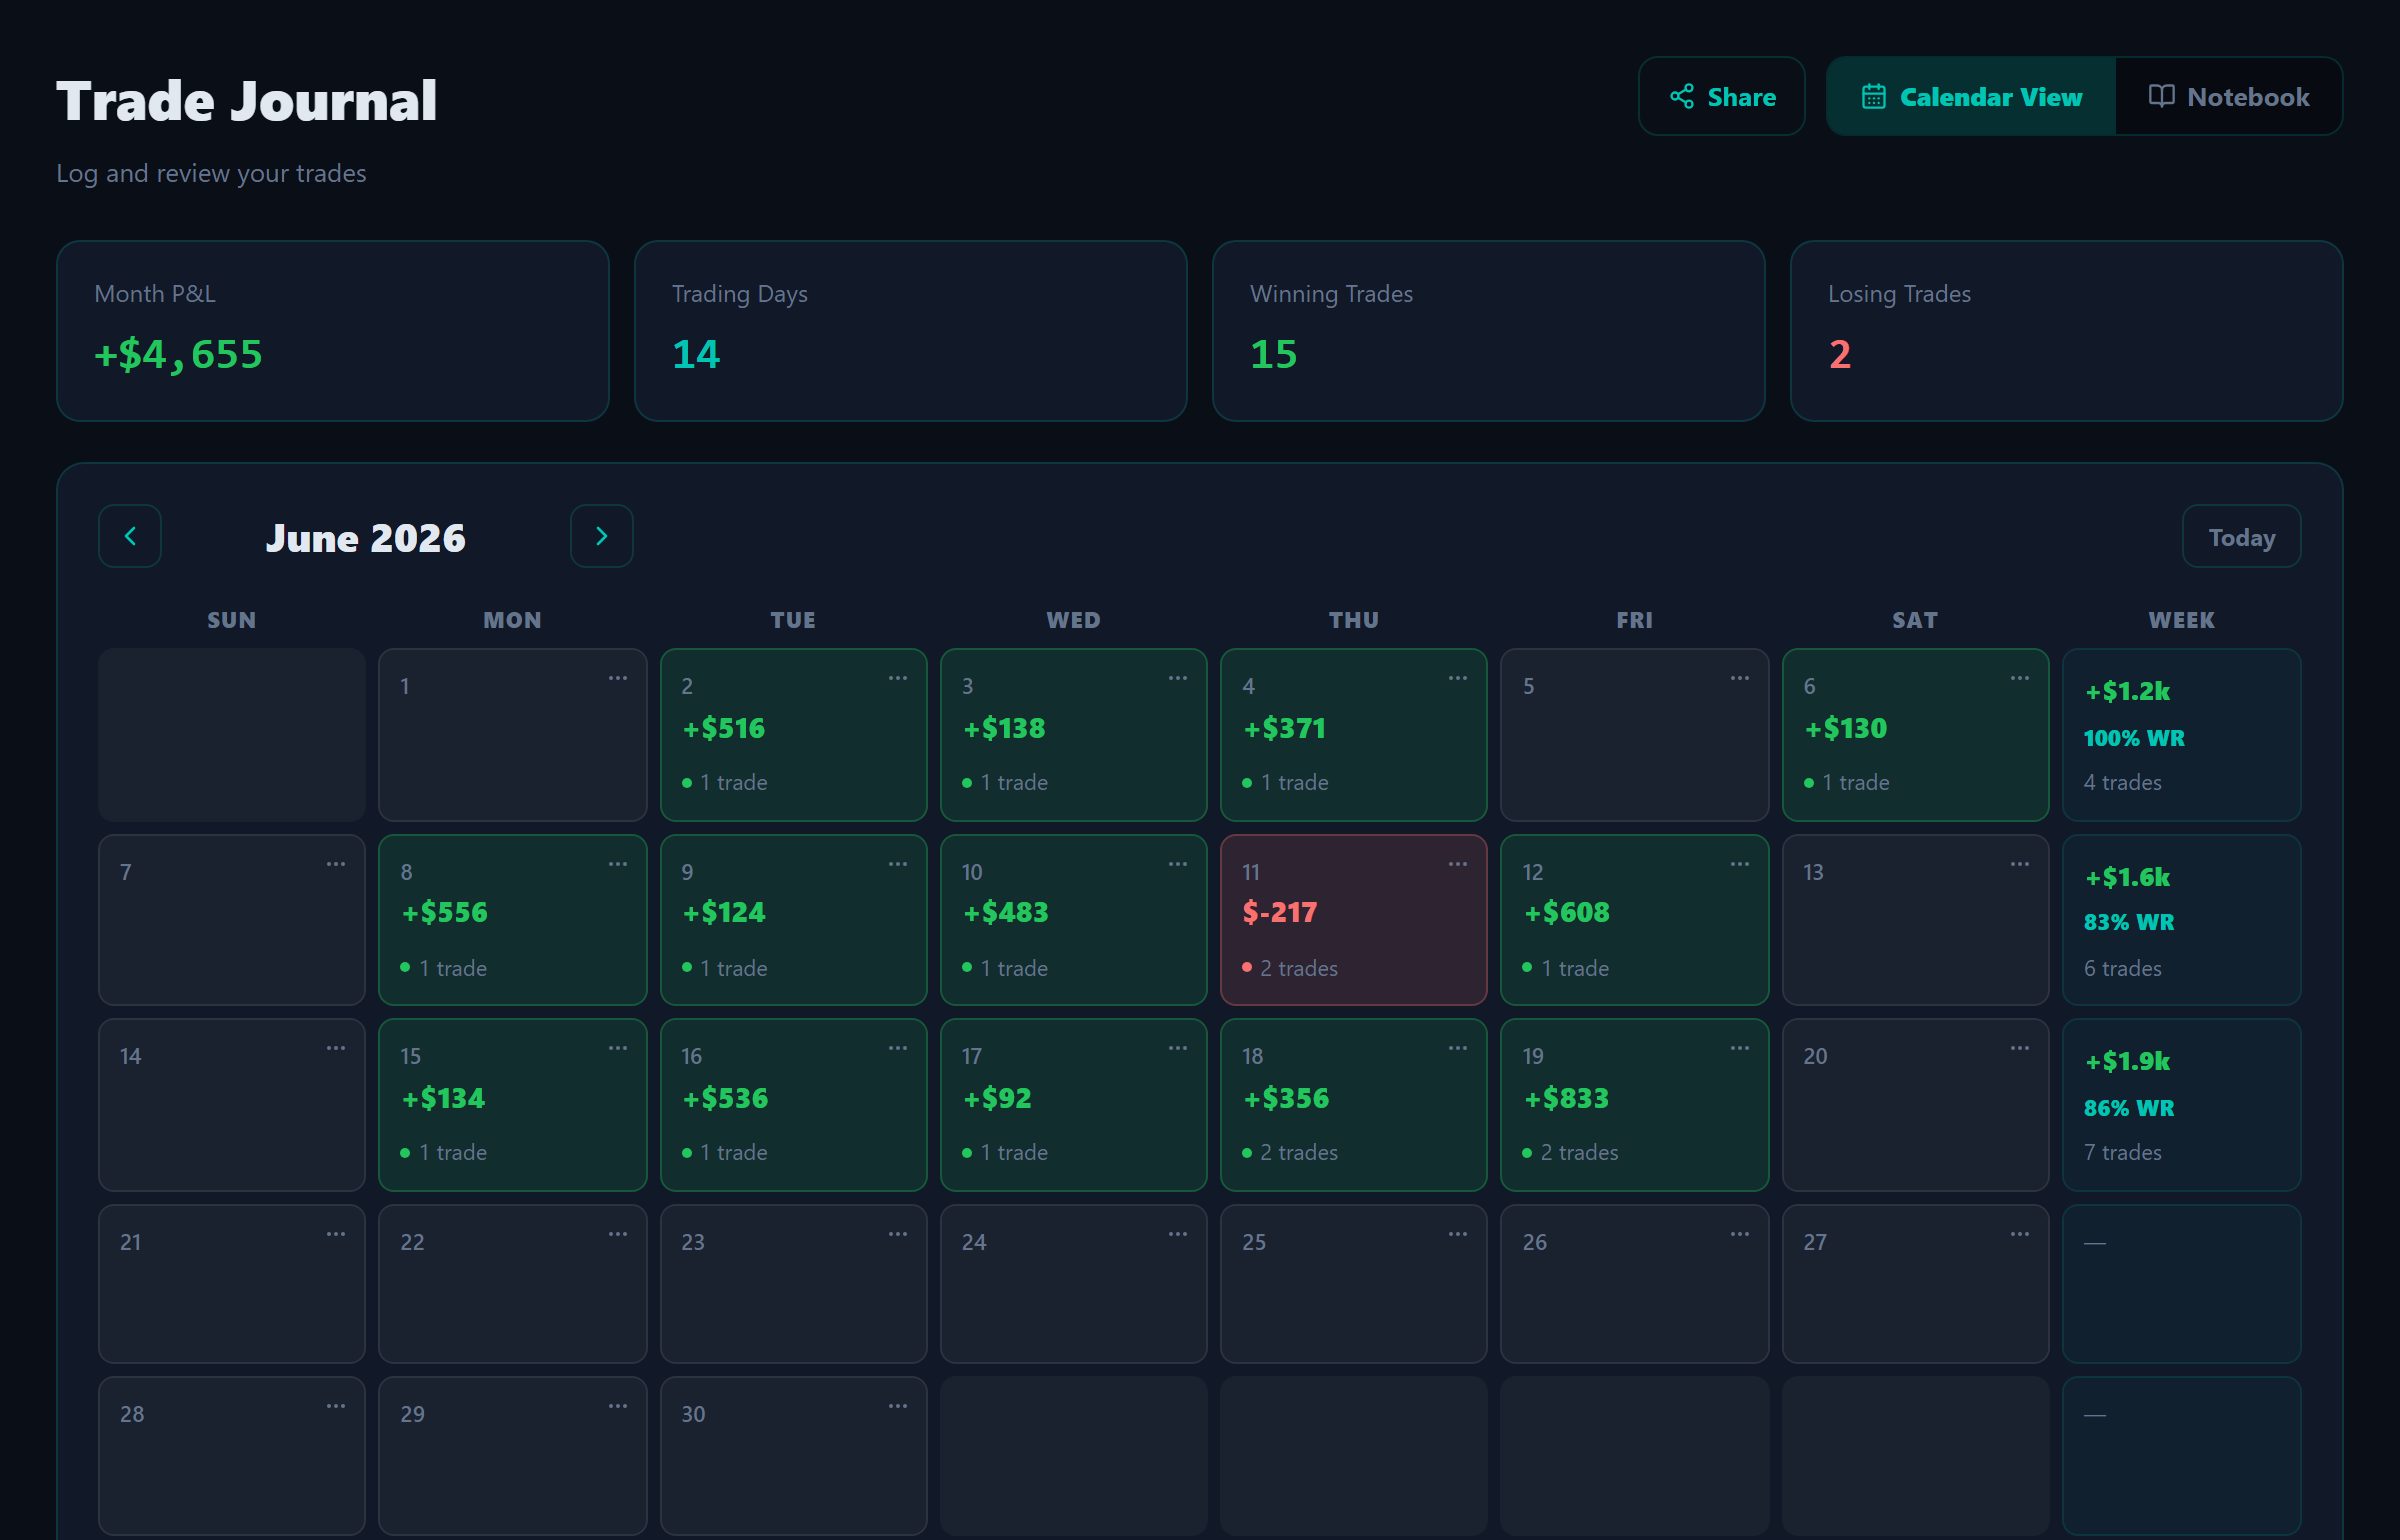
Task: Click the THU column header
Action: [1353, 620]
